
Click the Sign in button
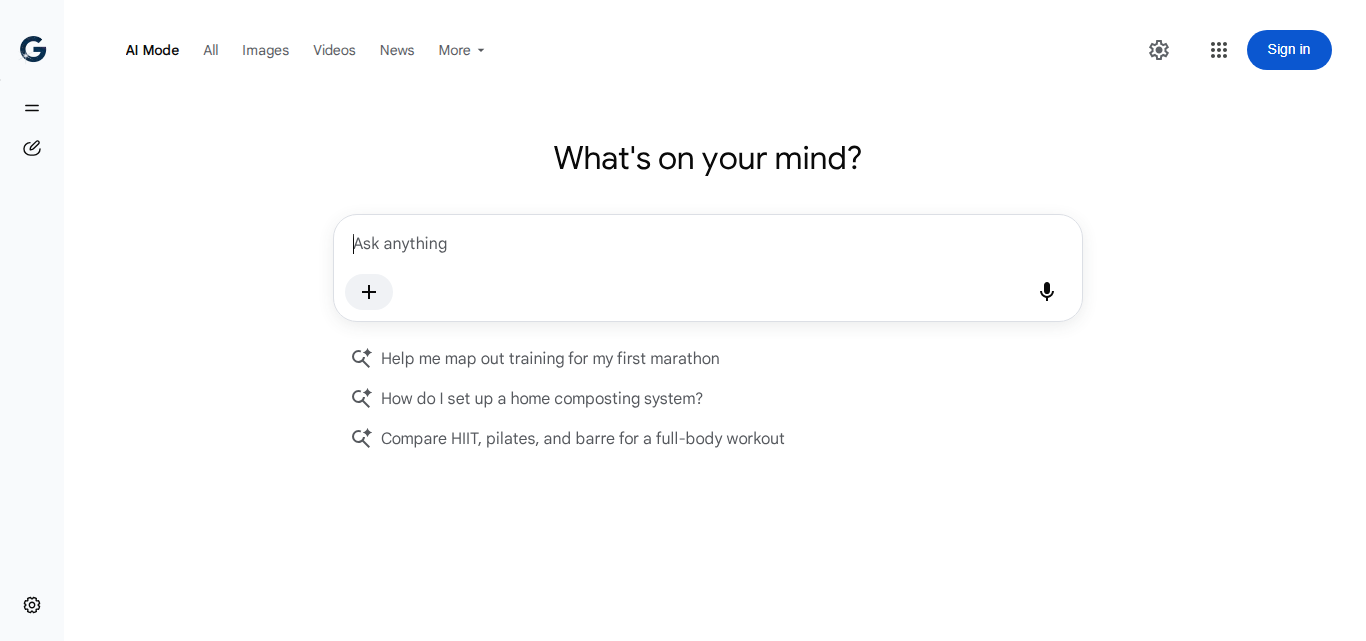pyautogui.click(x=1289, y=50)
